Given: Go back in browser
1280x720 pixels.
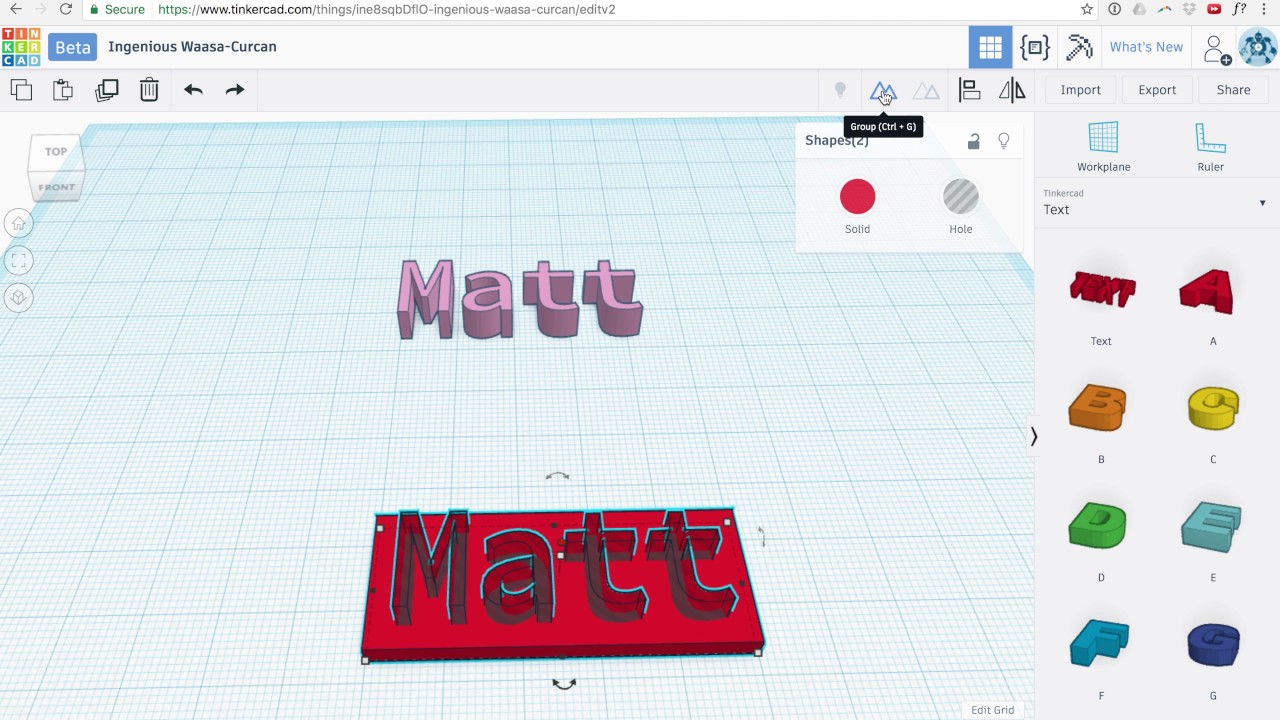Looking at the screenshot, I should [15, 9].
